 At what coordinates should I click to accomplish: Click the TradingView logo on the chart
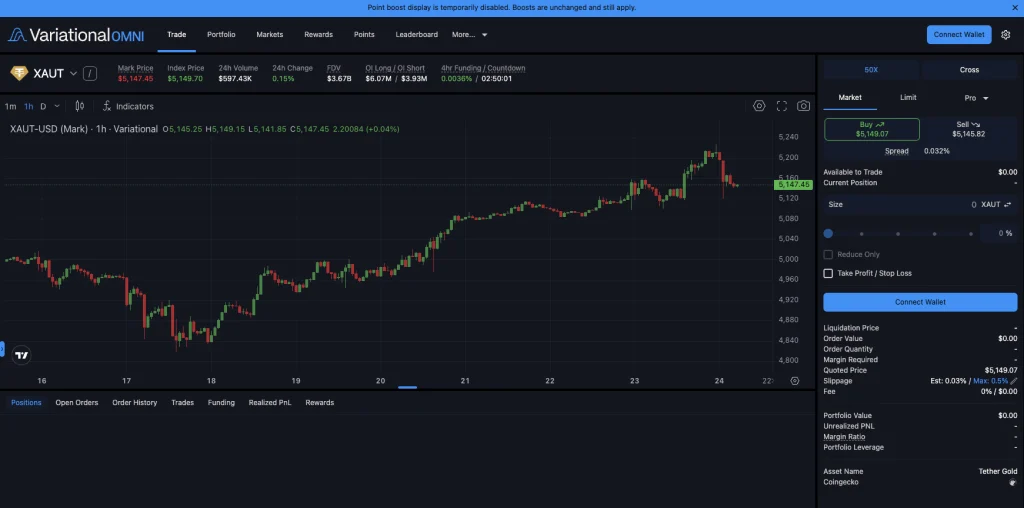(22, 355)
